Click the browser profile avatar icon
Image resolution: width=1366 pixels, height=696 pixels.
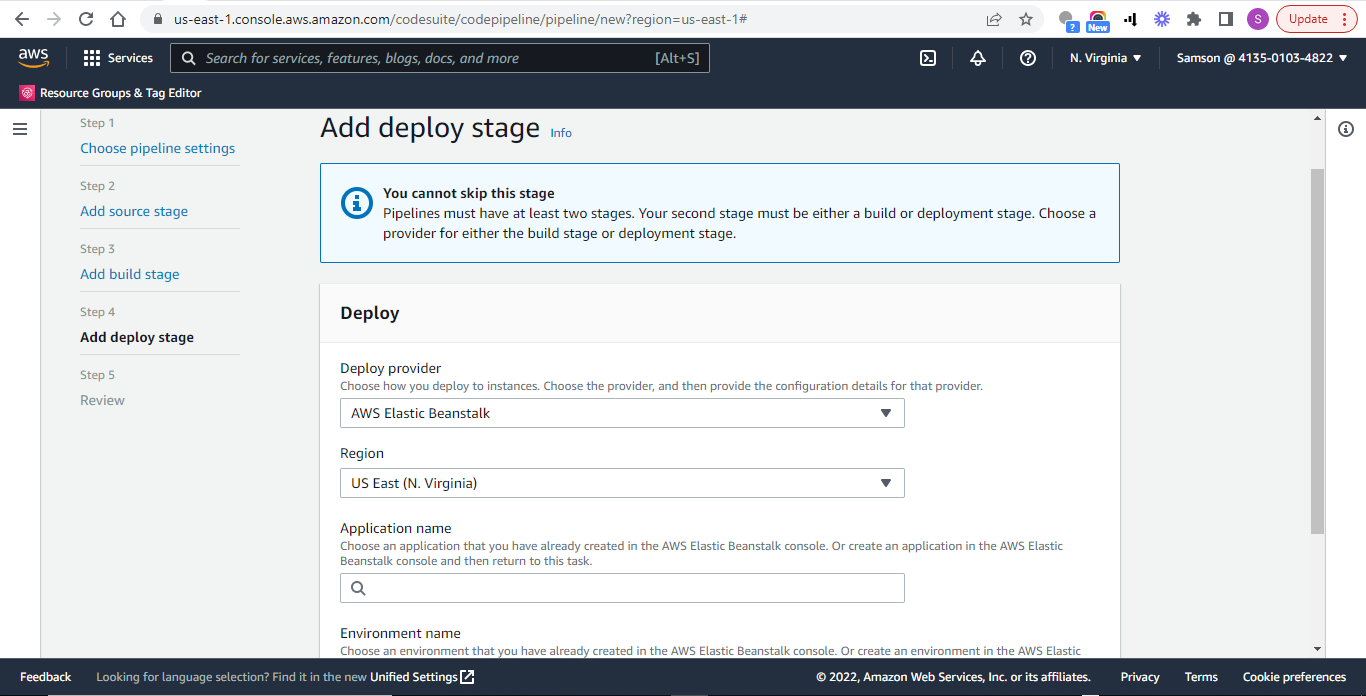click(1257, 17)
